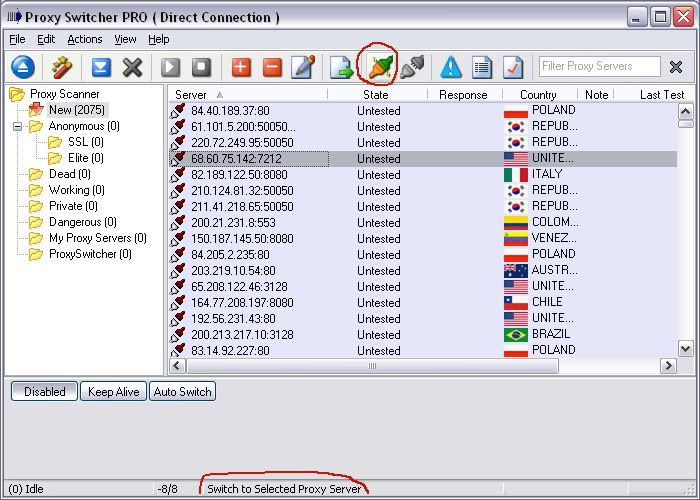
Task: Toggle the Disabled mode button
Action: pos(44,392)
